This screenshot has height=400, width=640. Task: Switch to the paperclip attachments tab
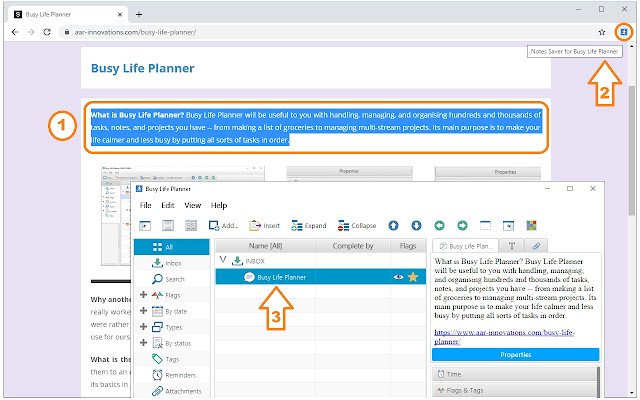536,246
